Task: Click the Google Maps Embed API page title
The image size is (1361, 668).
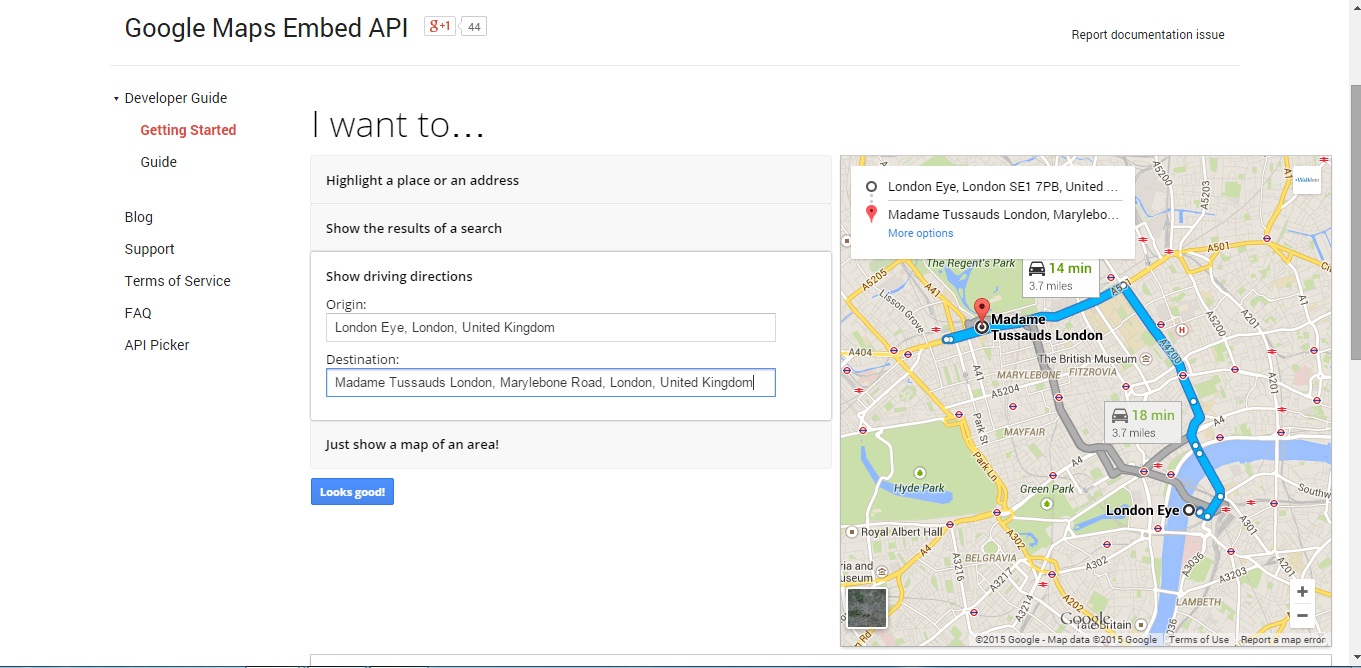Action: [266, 28]
